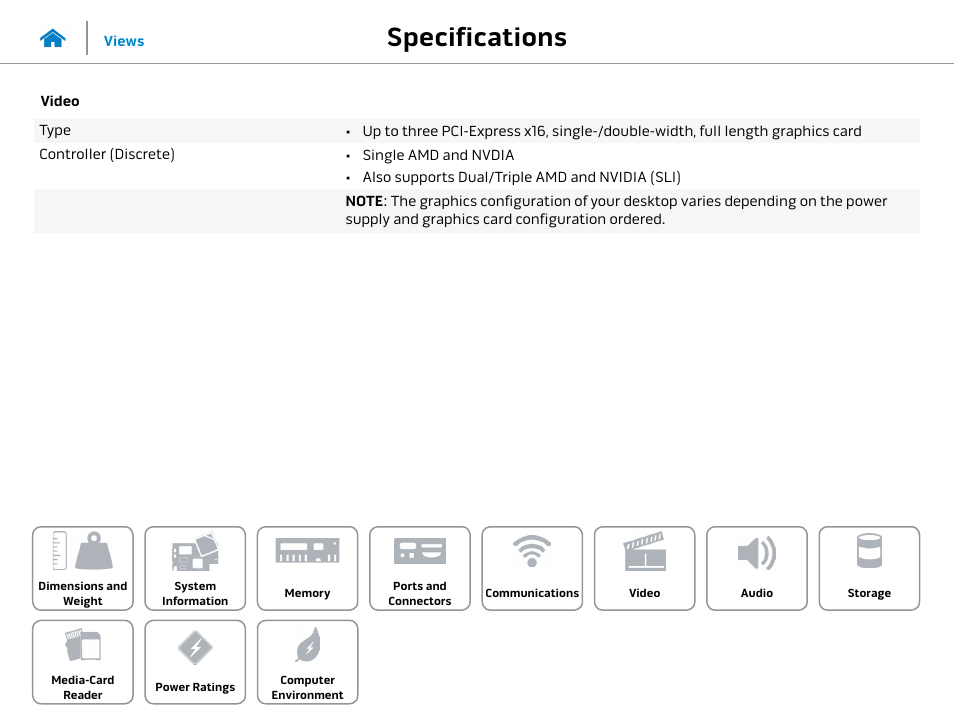The width and height of the screenshot is (954, 721).
Task: Open the Computer Environment tile
Action: tap(307, 662)
